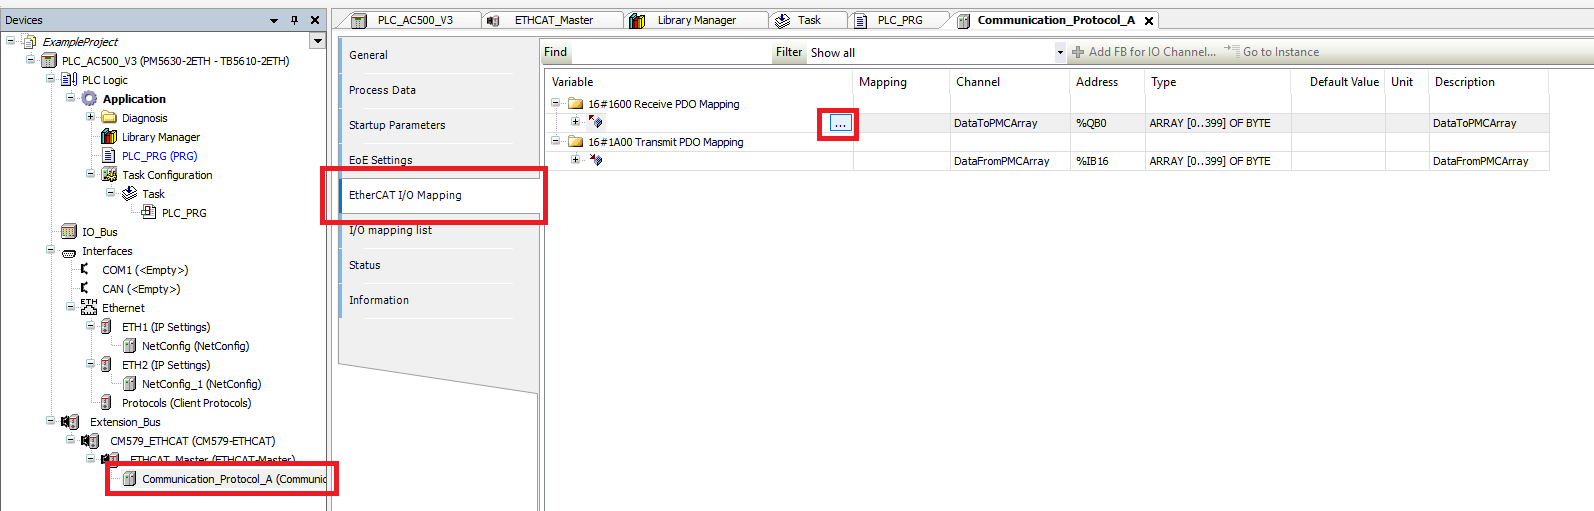Click inside the Find search field
The height and width of the screenshot is (511, 1594).
pyautogui.click(x=670, y=52)
